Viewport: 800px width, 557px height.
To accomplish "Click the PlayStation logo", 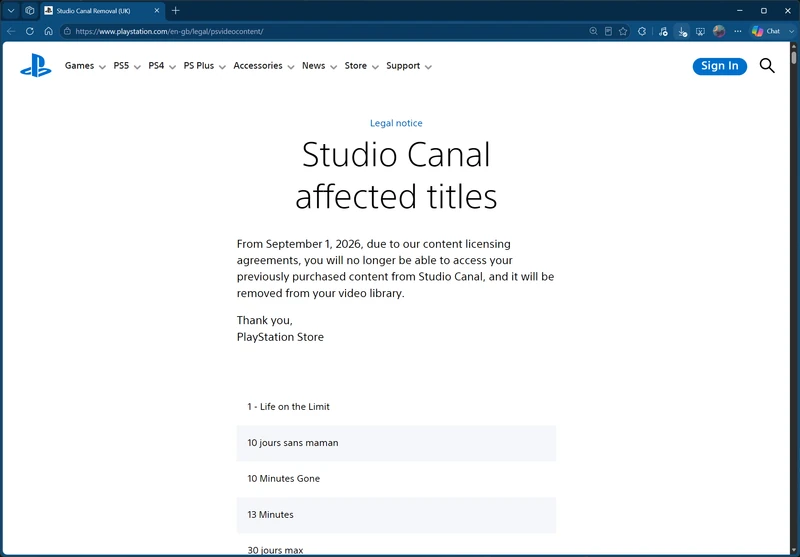I will (x=36, y=65).
